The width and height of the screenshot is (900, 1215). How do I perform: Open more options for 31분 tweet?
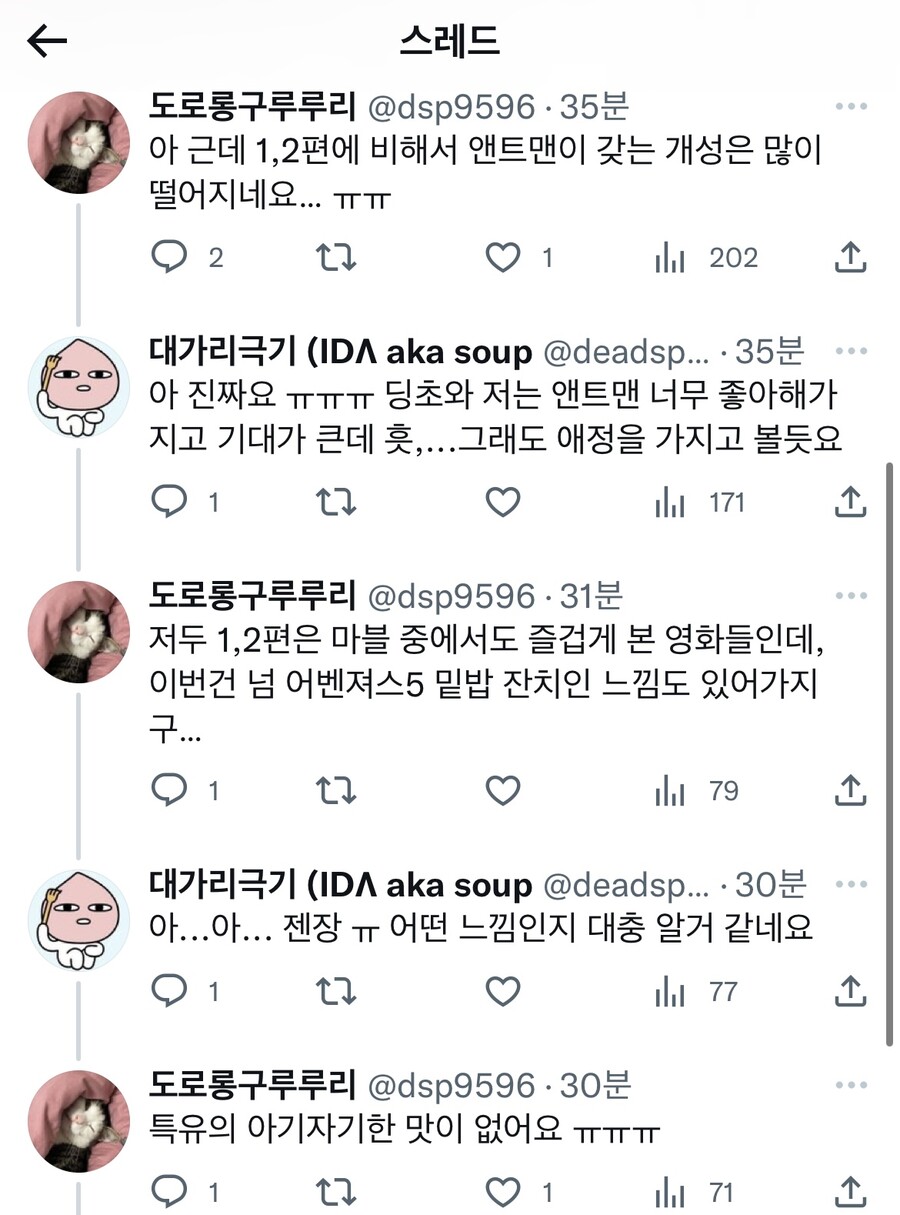point(850,596)
